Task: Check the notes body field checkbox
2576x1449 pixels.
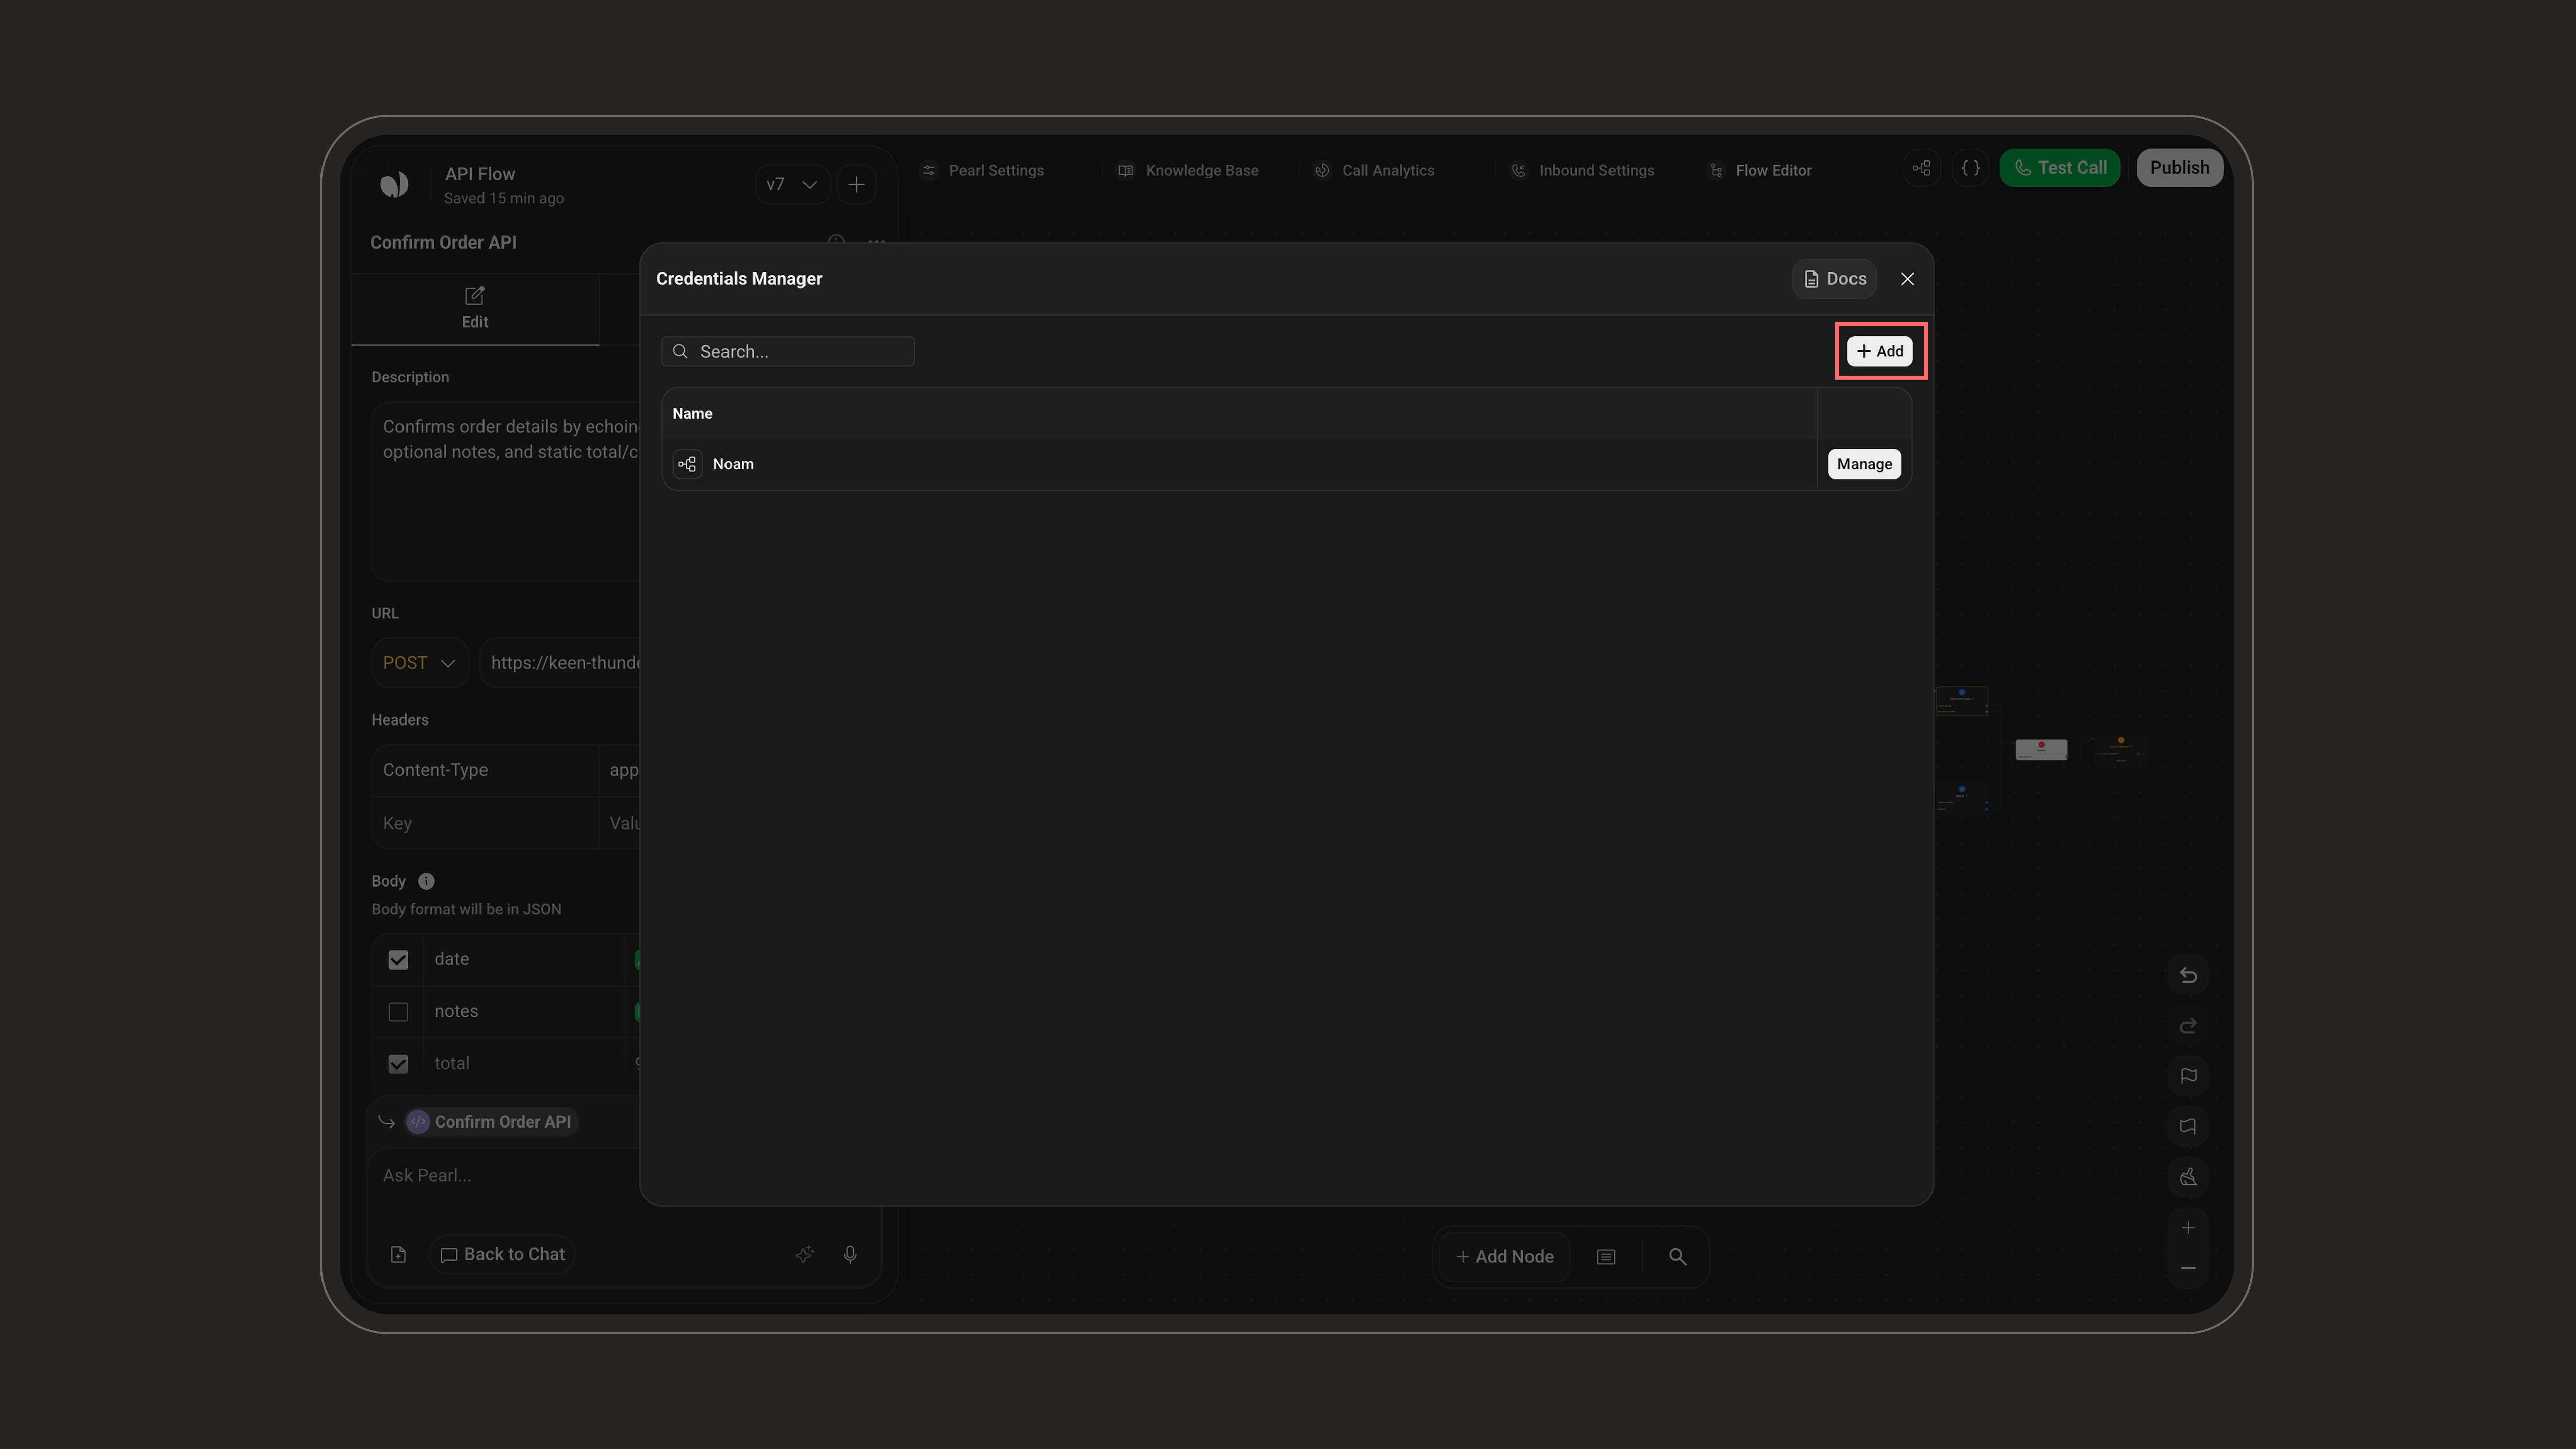Action: (x=398, y=1012)
